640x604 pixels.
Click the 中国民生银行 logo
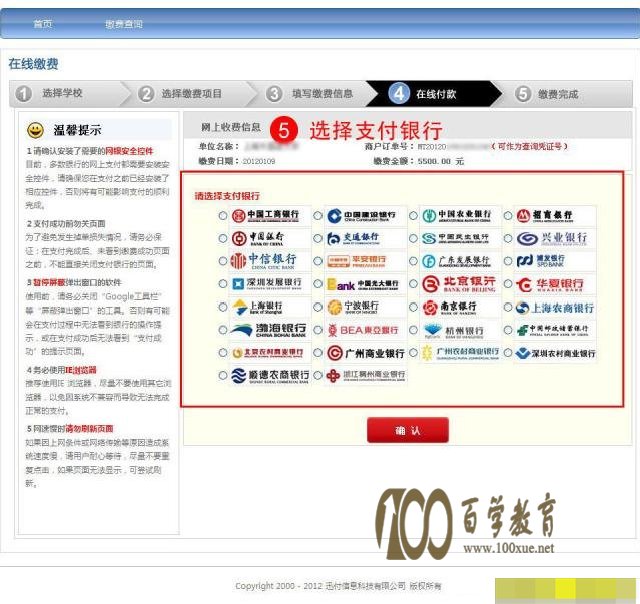tap(460, 238)
